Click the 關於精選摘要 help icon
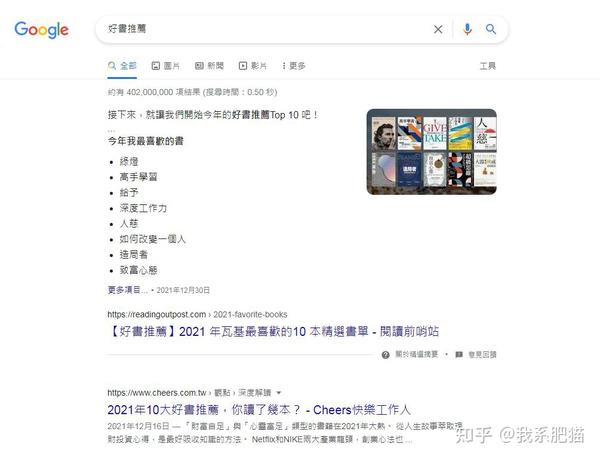The height and width of the screenshot is (459, 600). [x=385, y=355]
